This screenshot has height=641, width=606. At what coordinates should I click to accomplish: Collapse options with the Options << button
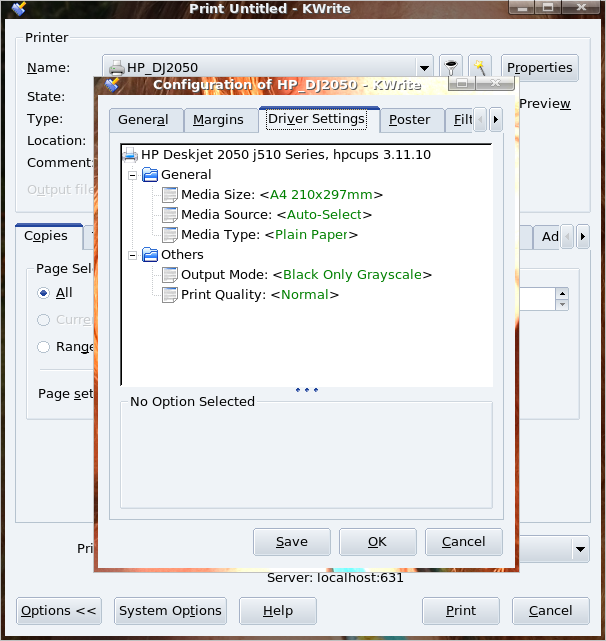click(59, 611)
